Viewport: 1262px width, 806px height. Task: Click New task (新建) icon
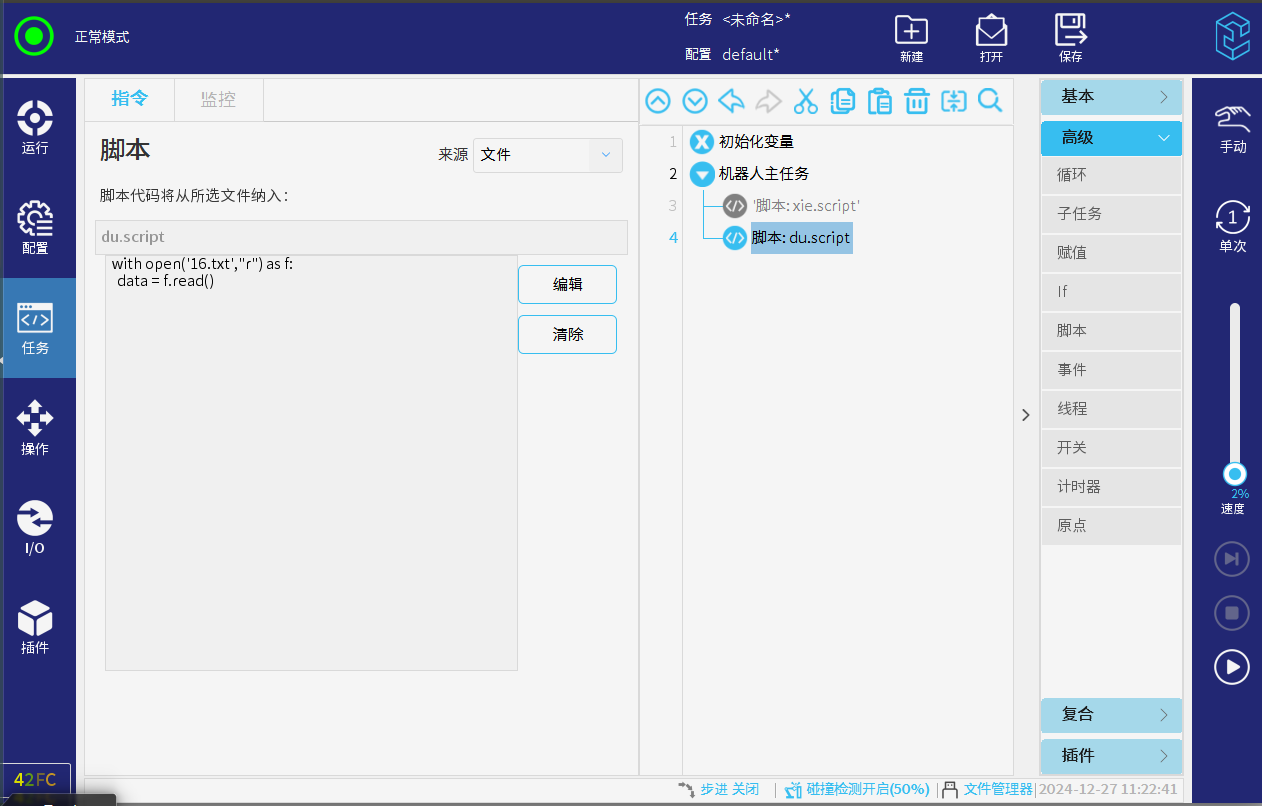point(911,38)
